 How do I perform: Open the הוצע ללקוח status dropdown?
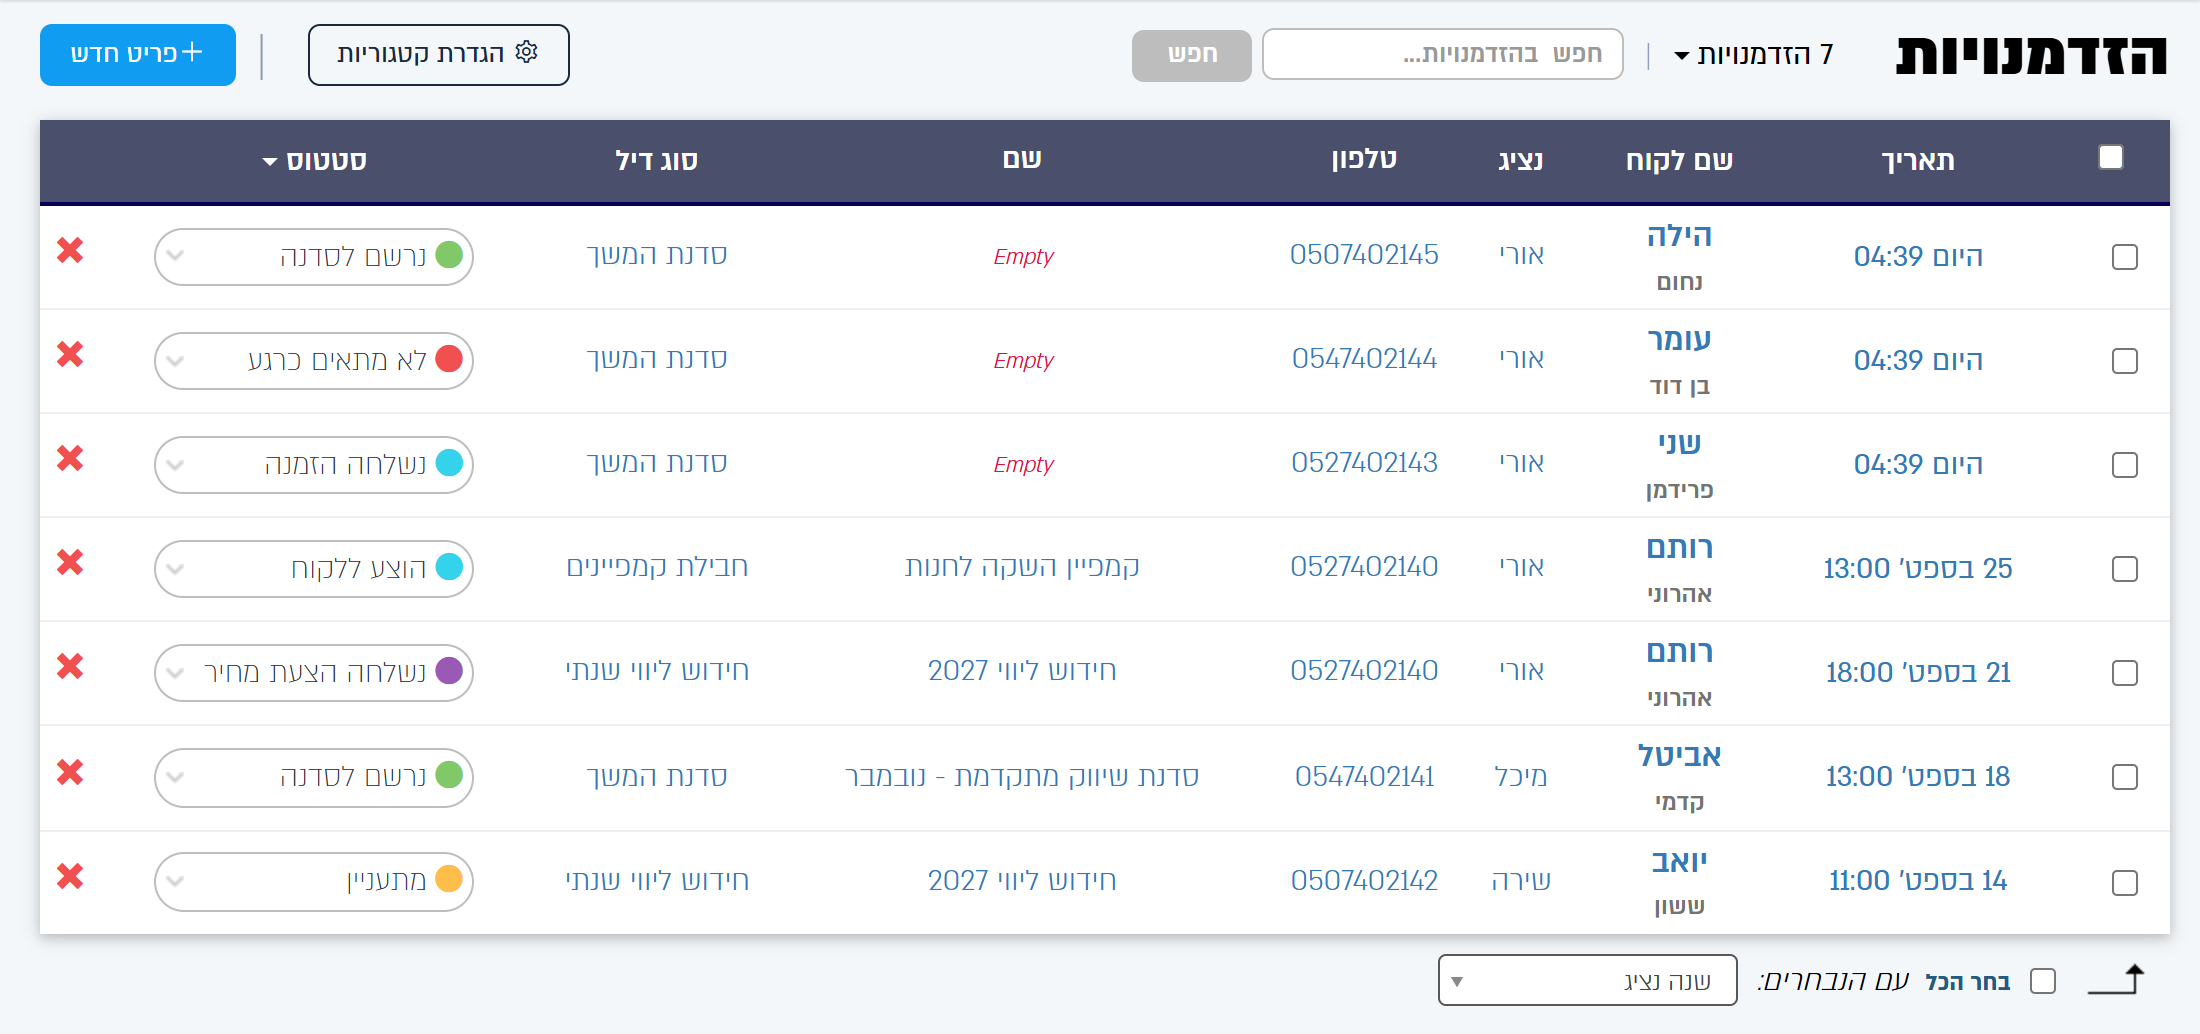[x=314, y=569]
